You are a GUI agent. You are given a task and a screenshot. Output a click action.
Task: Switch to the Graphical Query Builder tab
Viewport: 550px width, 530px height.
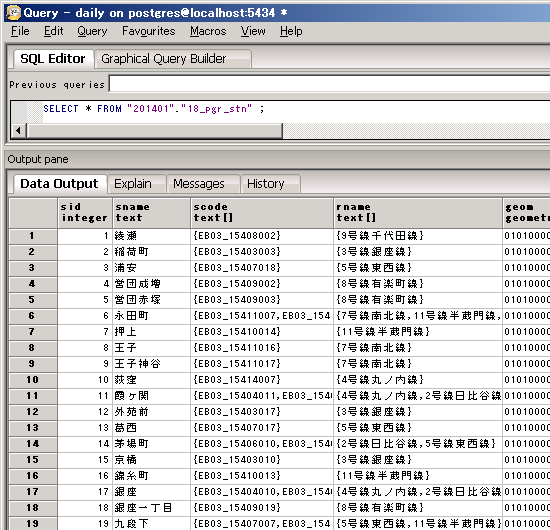click(x=173, y=59)
